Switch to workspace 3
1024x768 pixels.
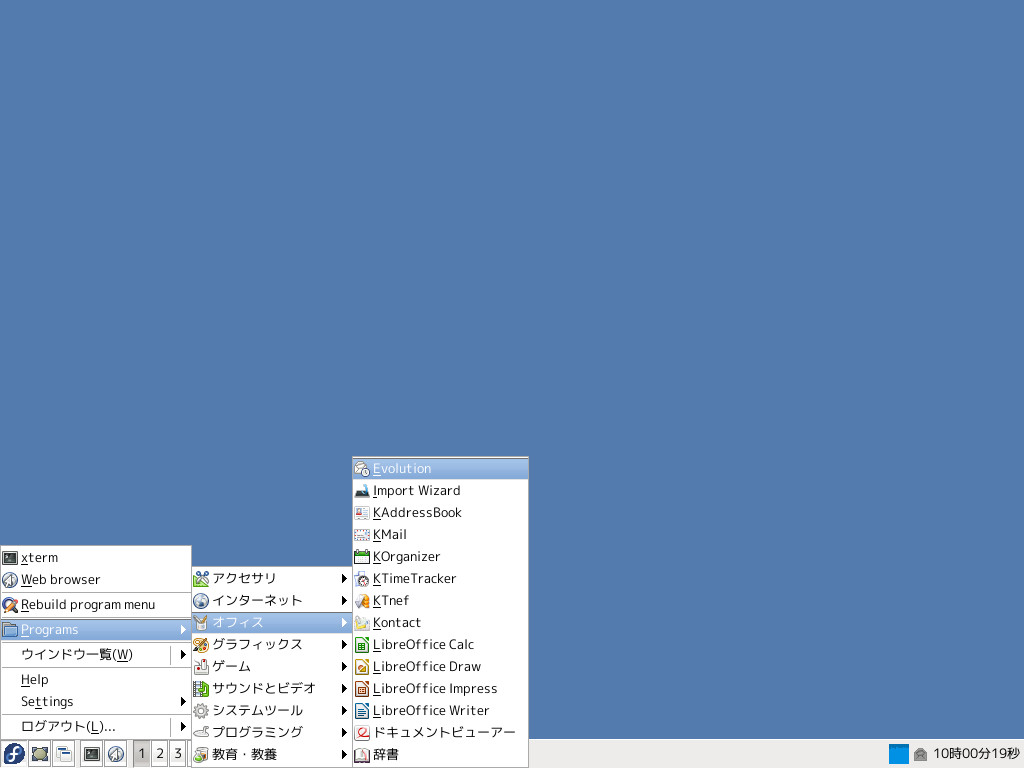[x=177, y=753]
